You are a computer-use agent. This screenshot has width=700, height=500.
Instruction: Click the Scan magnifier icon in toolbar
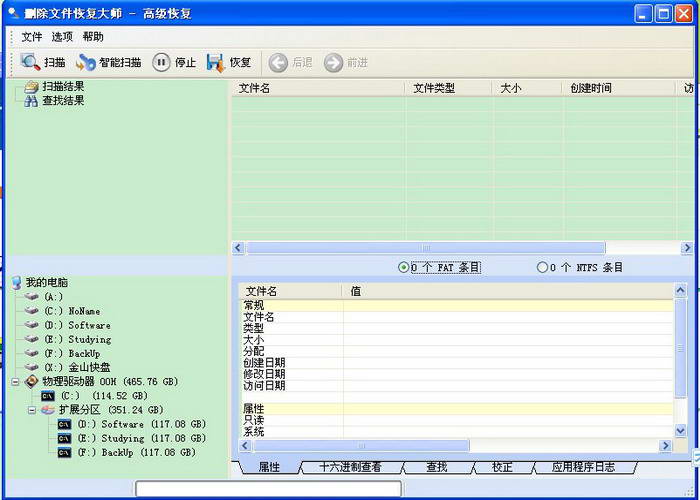click(x=30, y=62)
